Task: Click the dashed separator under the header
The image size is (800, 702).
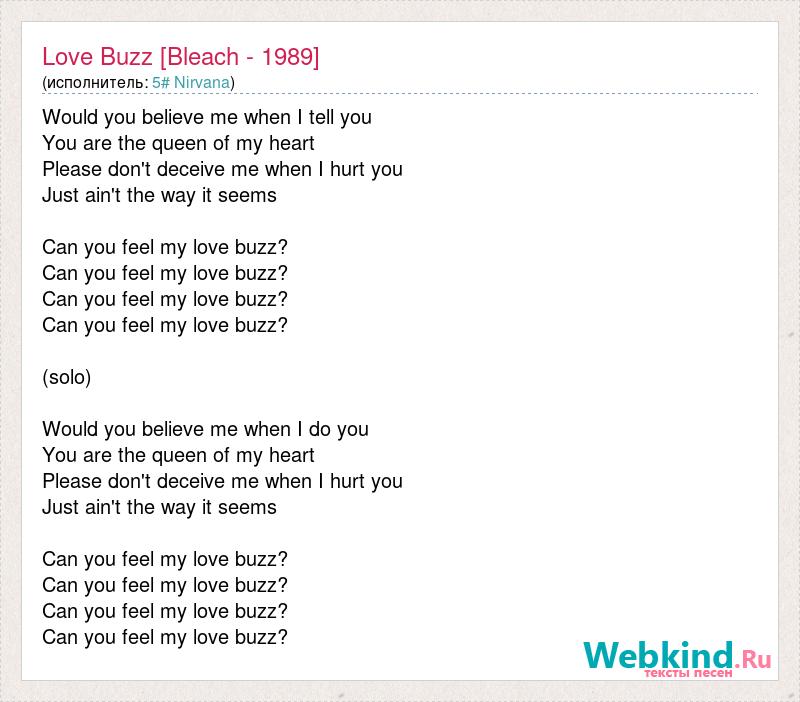Action: coord(400,94)
